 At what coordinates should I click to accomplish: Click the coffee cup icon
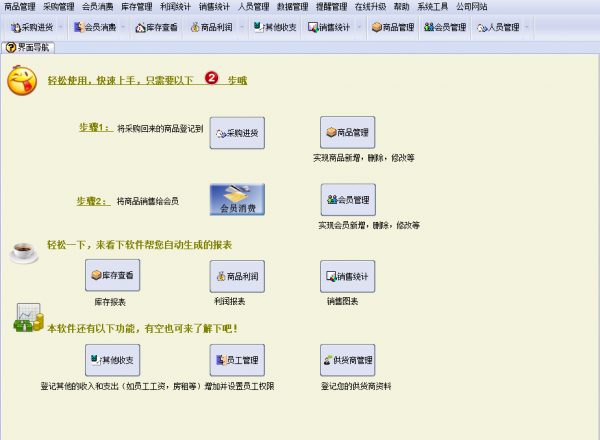[24, 253]
